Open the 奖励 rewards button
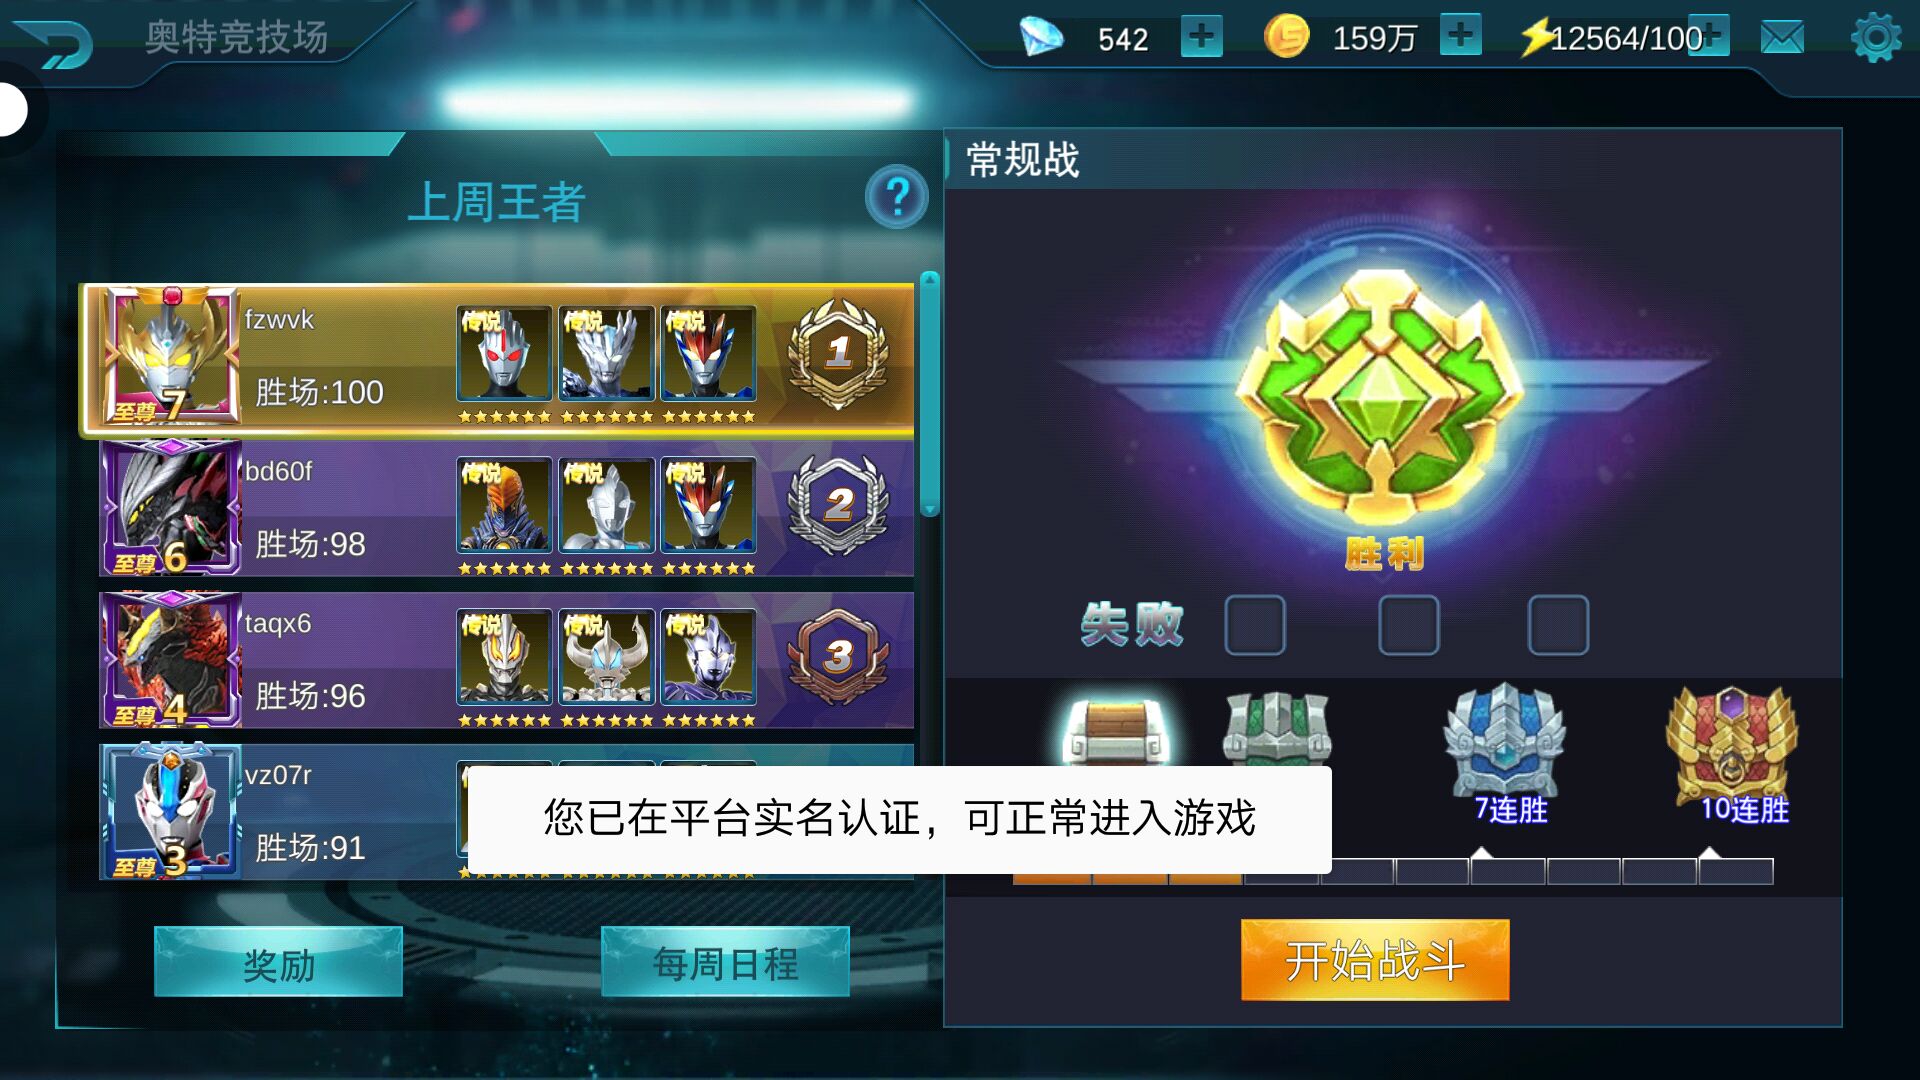Image resolution: width=1920 pixels, height=1080 pixels. click(x=278, y=962)
